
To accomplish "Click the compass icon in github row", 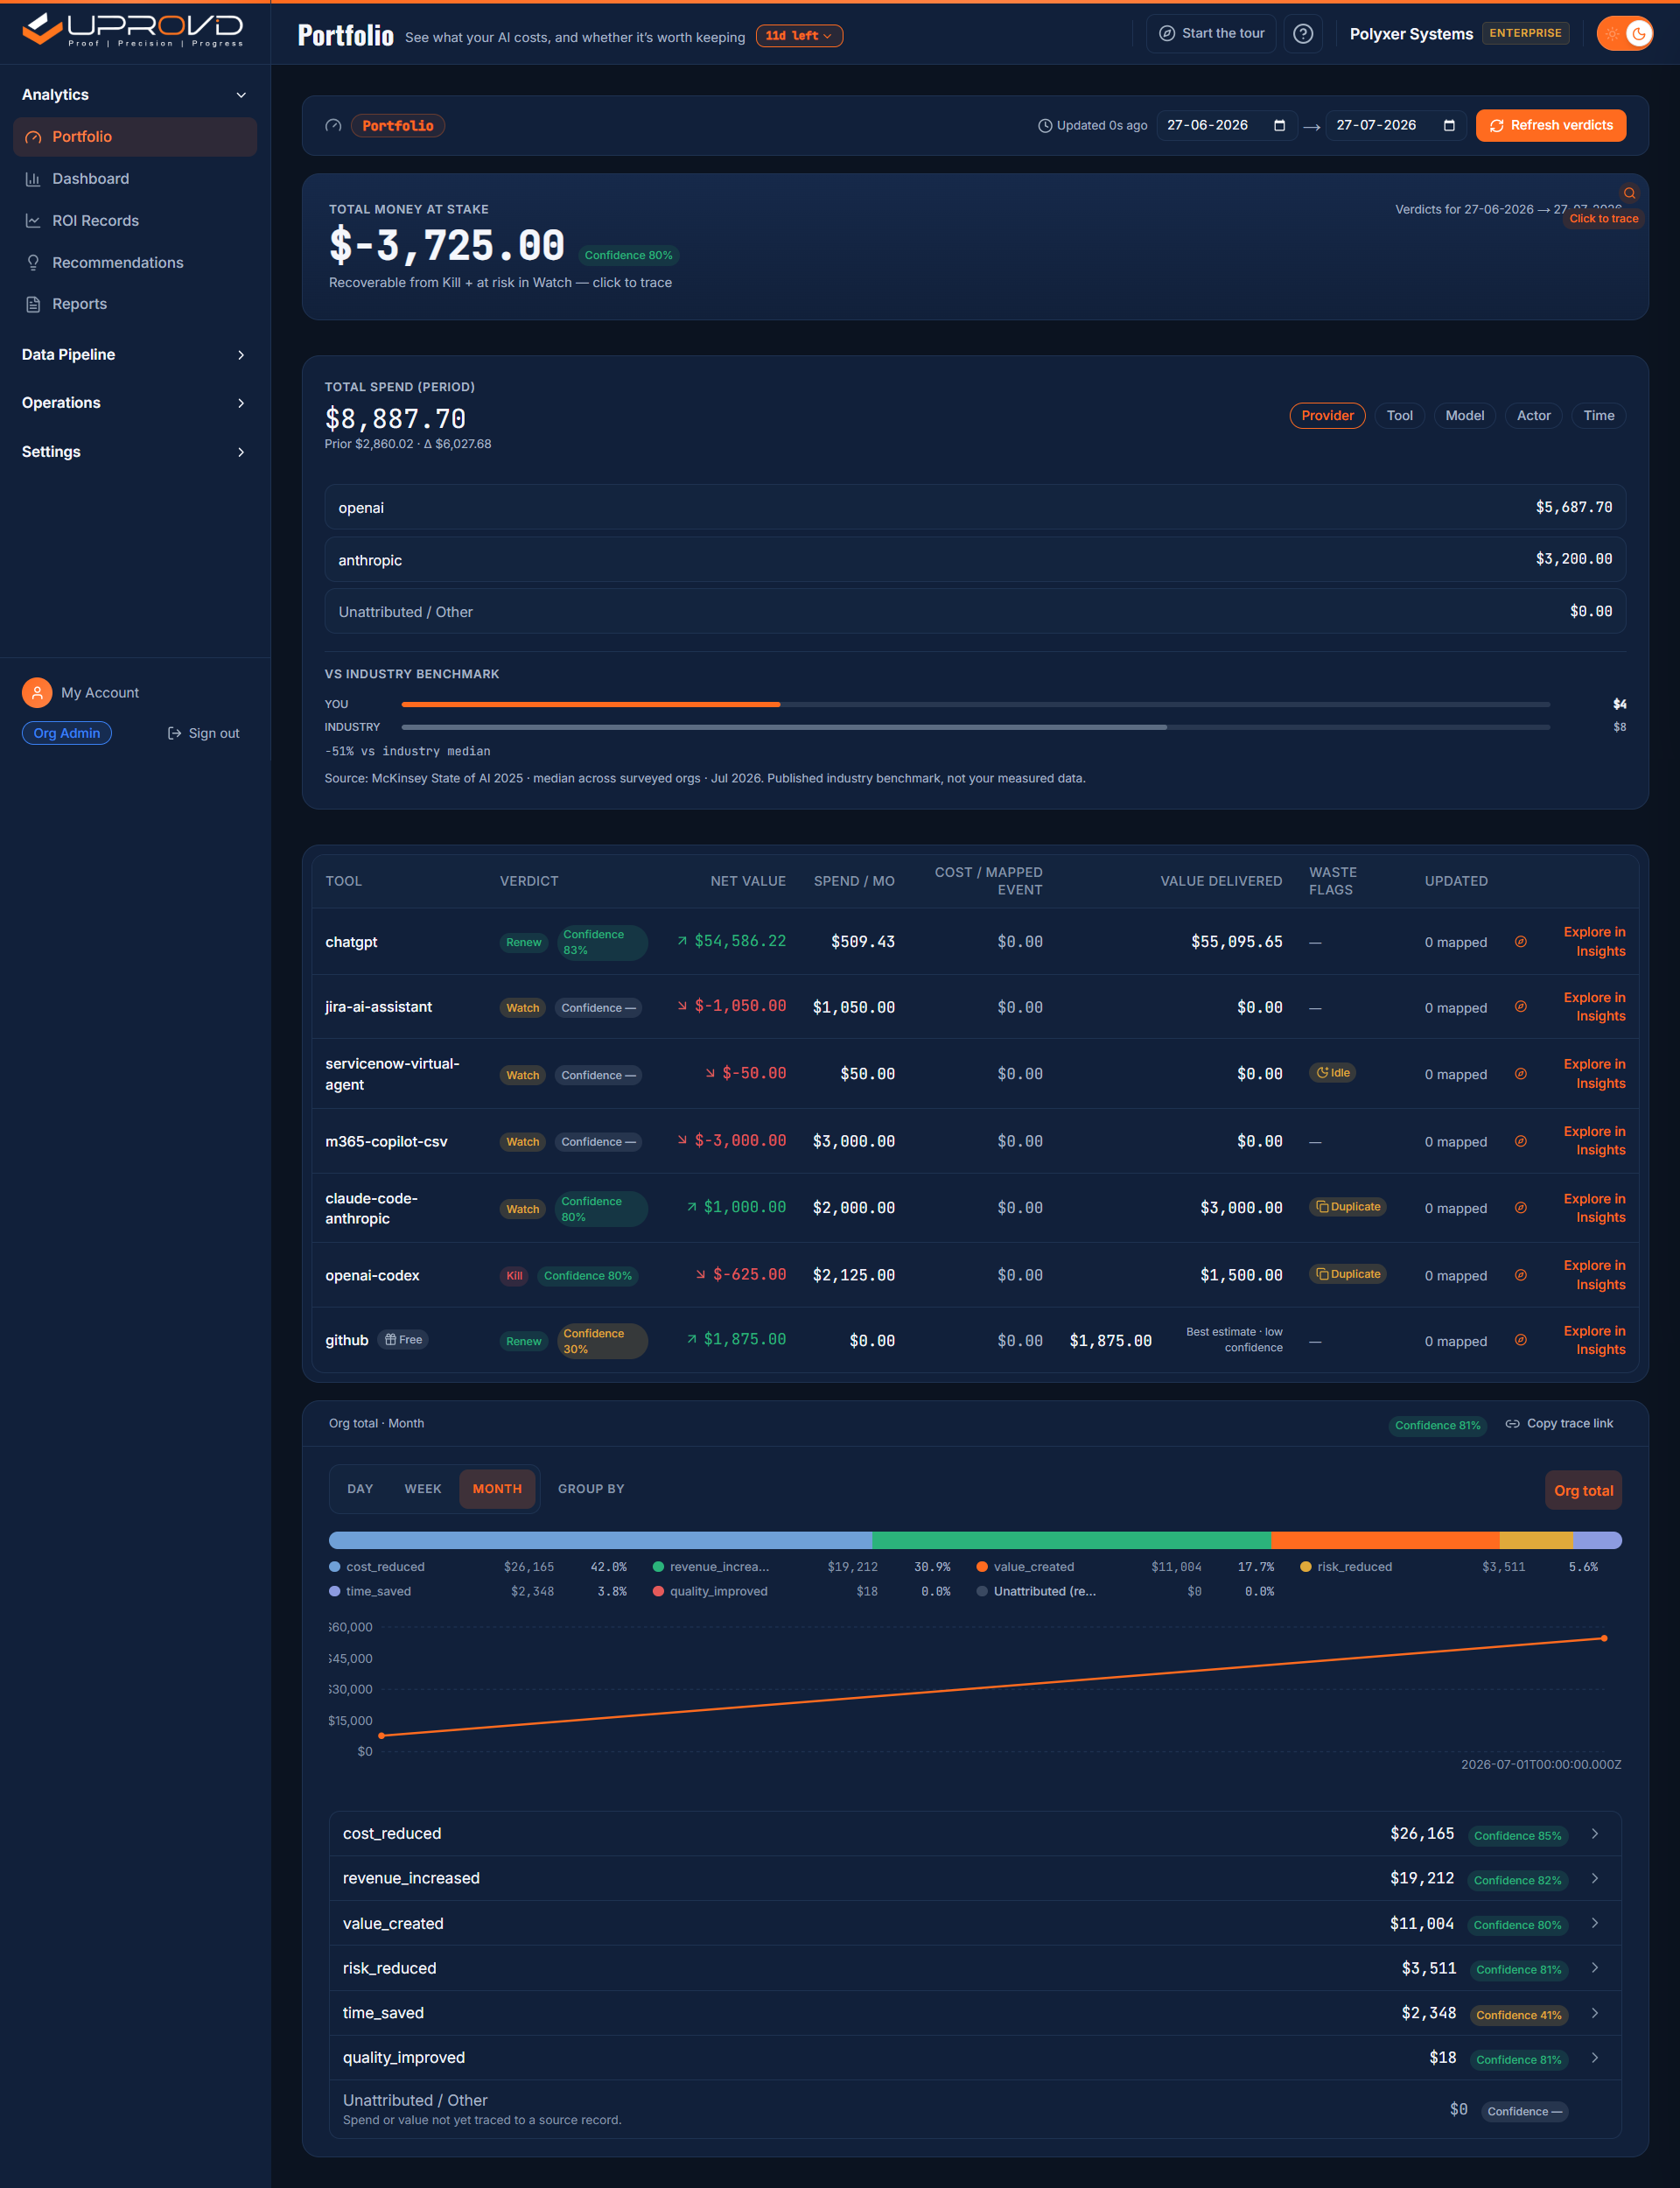I will [1520, 1340].
